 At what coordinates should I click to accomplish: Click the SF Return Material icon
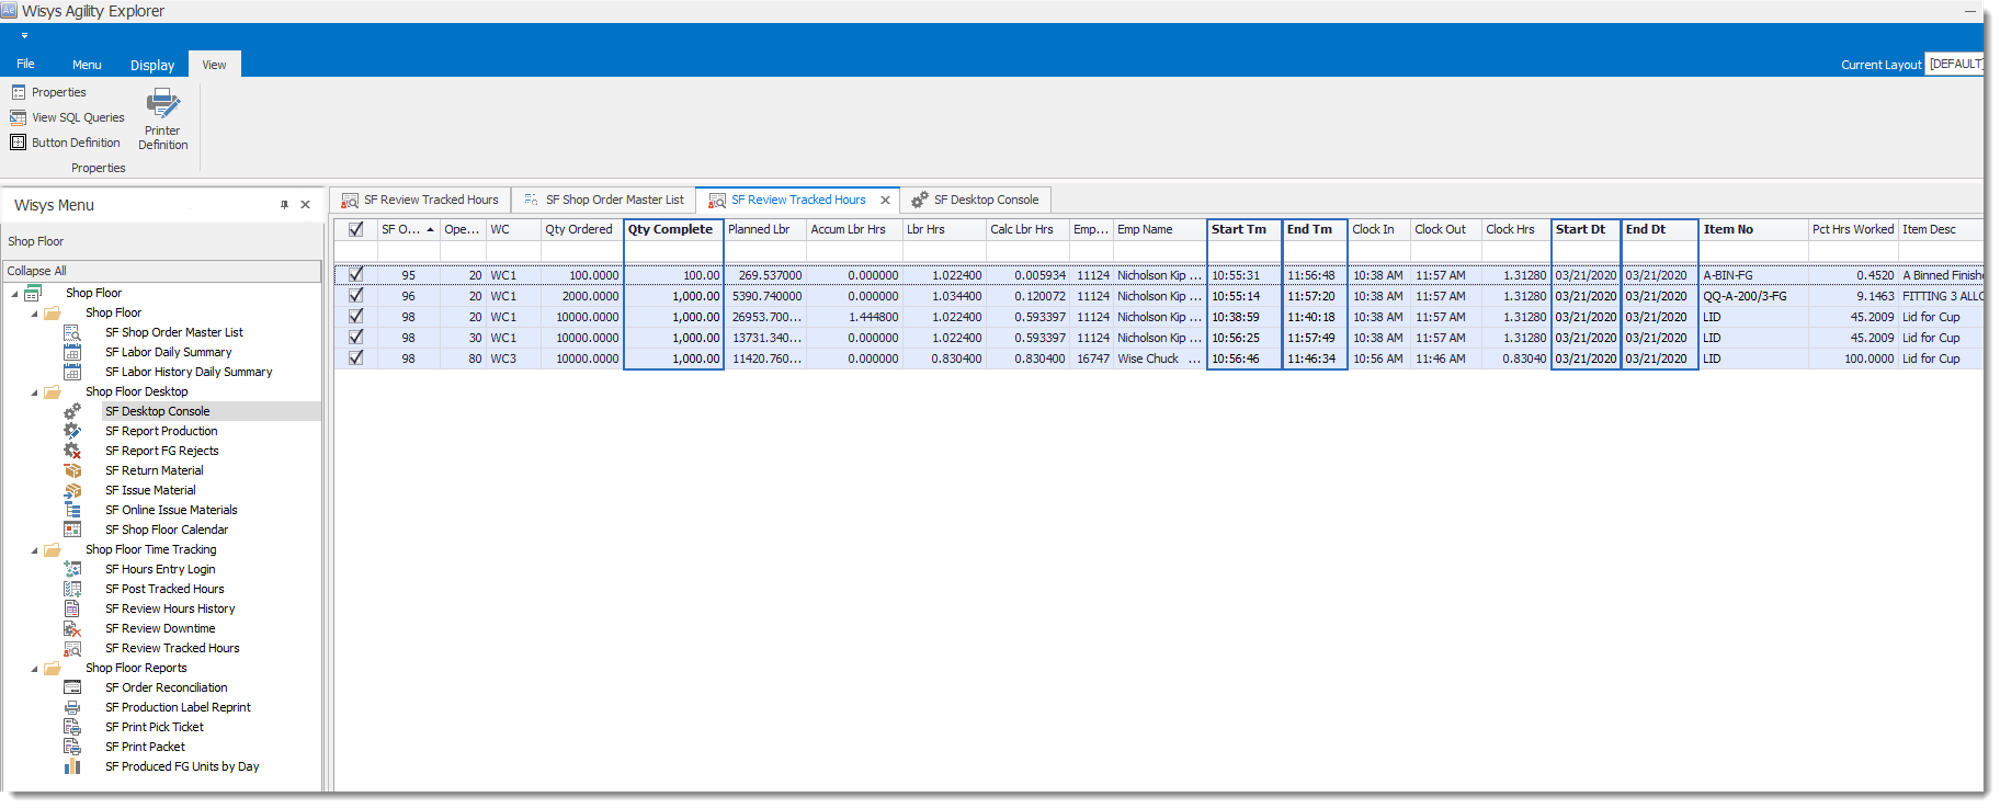tap(72, 470)
